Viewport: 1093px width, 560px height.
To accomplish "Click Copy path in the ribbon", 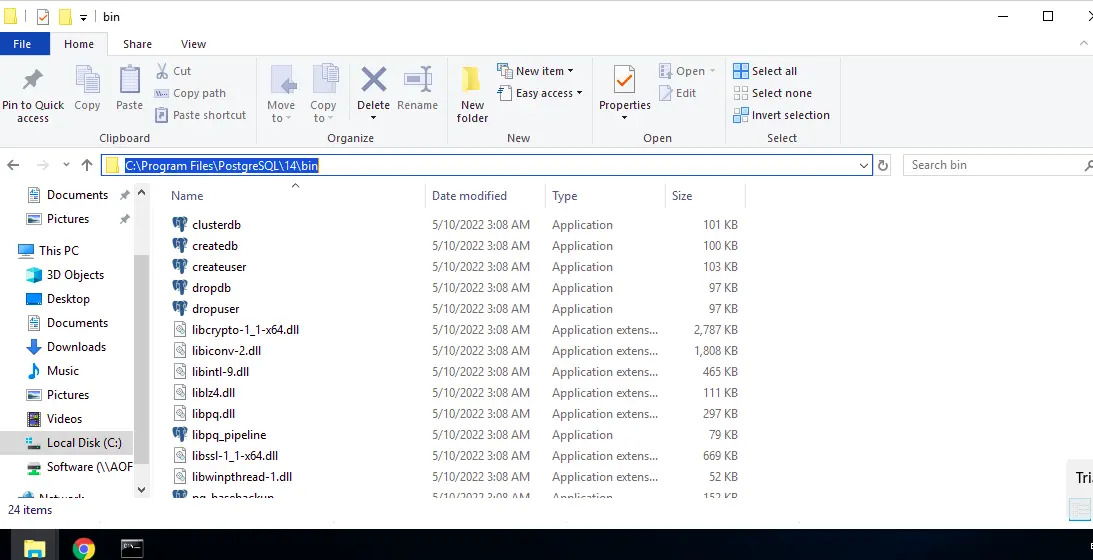I will coord(190,93).
